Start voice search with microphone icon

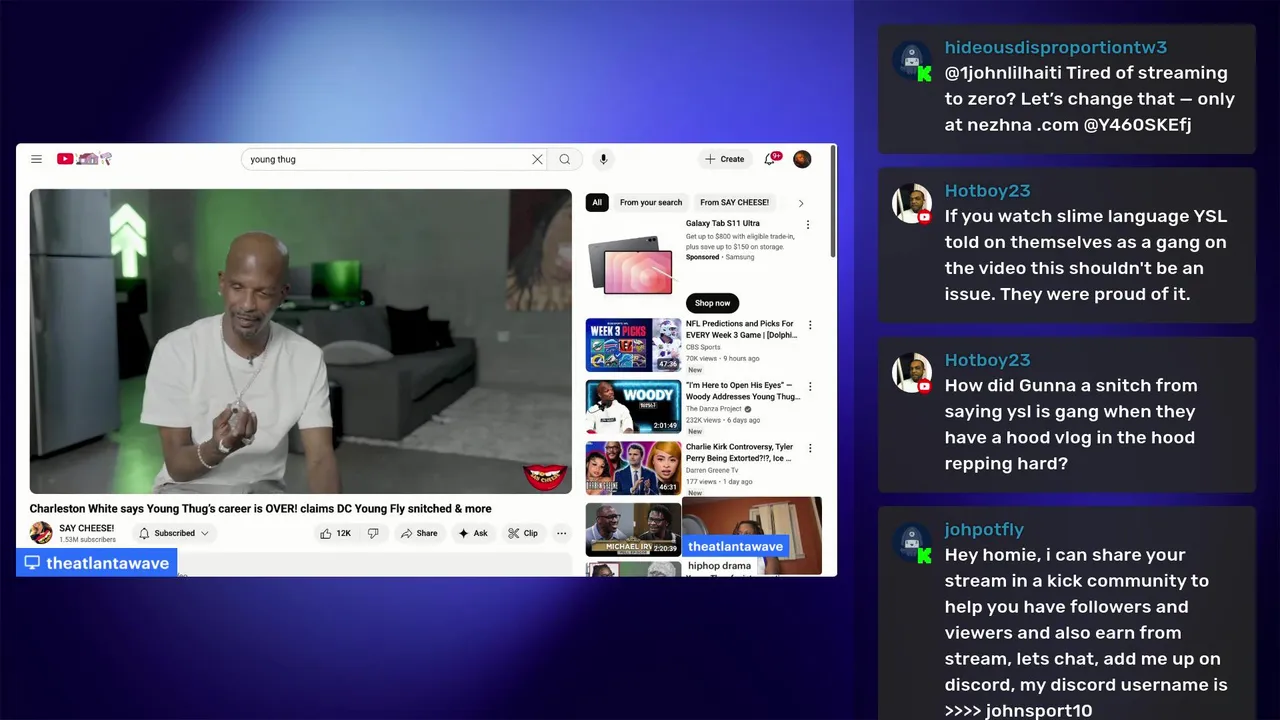(603, 159)
